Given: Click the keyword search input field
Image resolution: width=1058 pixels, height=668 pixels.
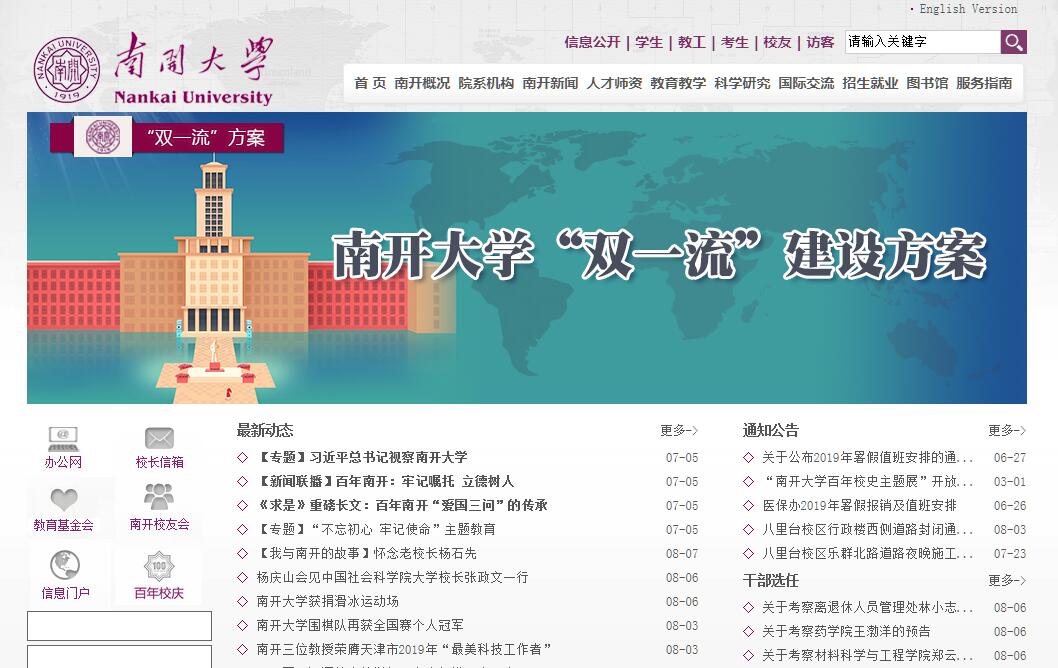Looking at the screenshot, I should tap(921, 42).
